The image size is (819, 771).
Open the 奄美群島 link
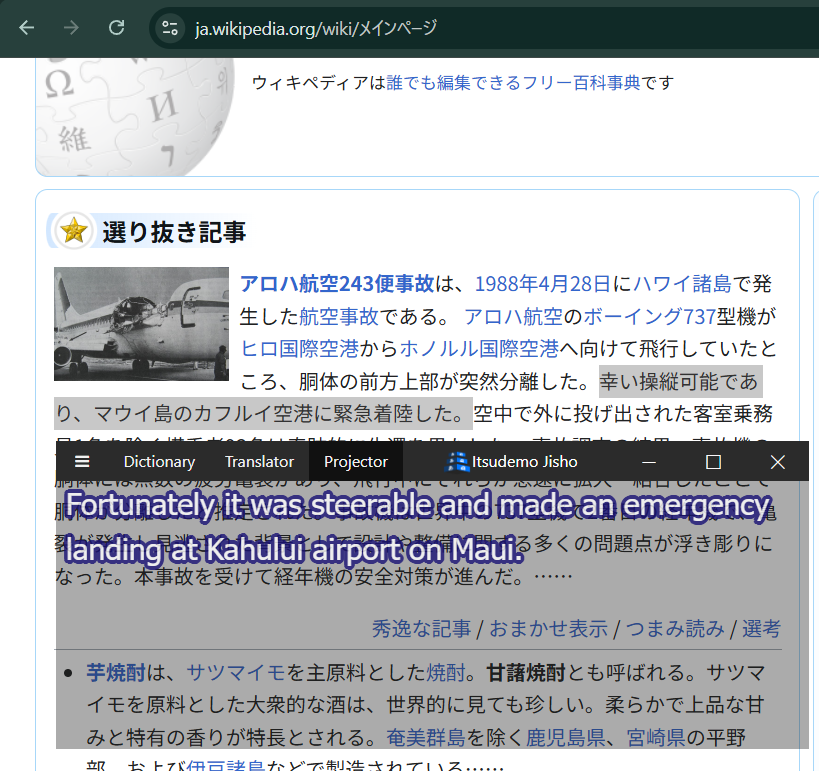tap(426, 738)
